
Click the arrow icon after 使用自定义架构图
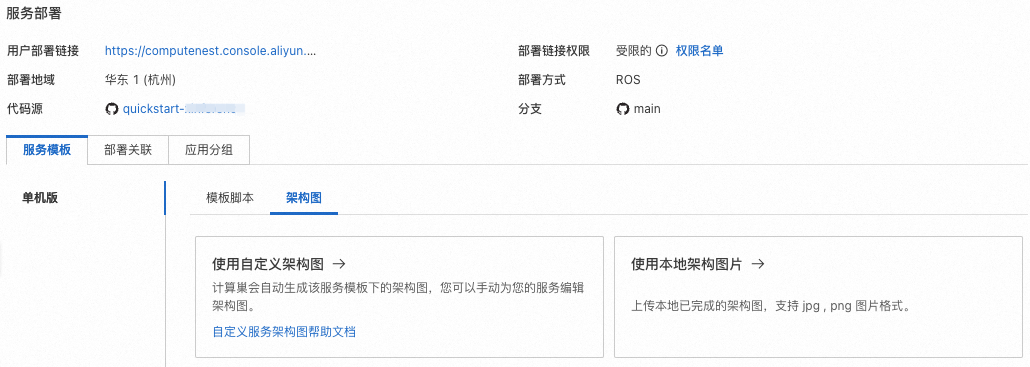pyautogui.click(x=339, y=264)
